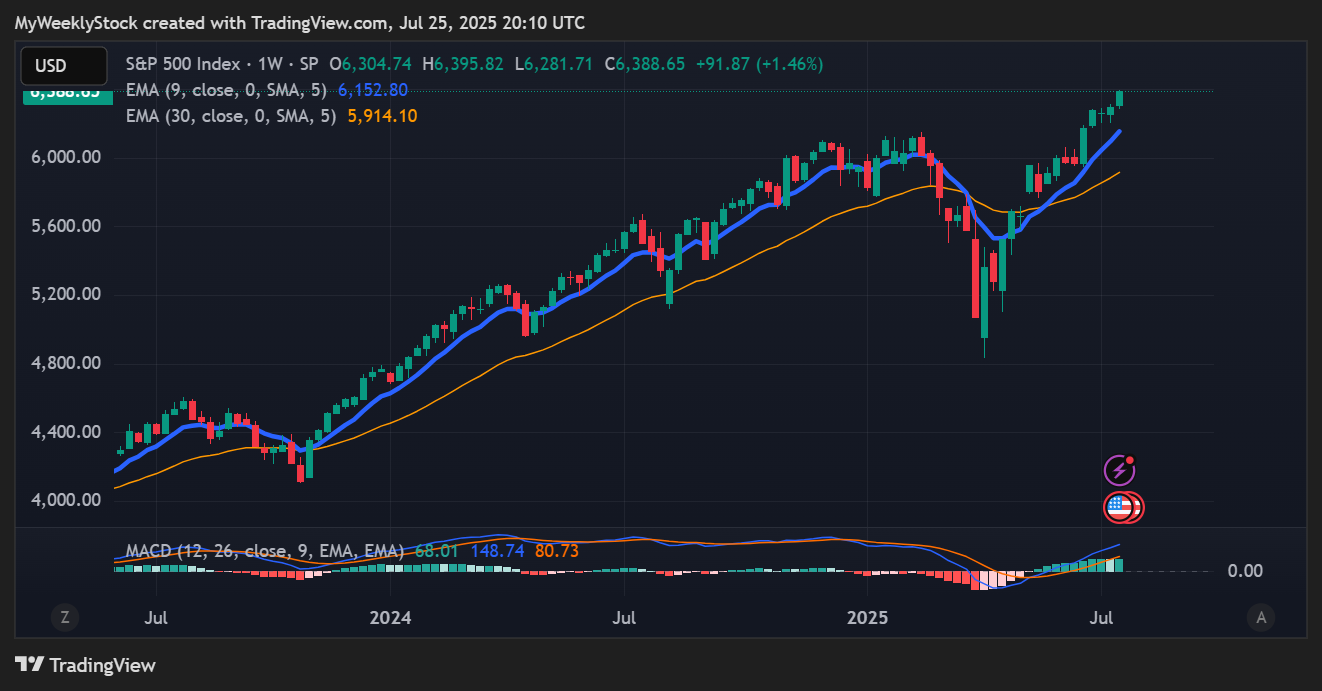Viewport: 1322px width, 691px height.
Task: Click the 2025 time axis label
Action: tap(869, 617)
